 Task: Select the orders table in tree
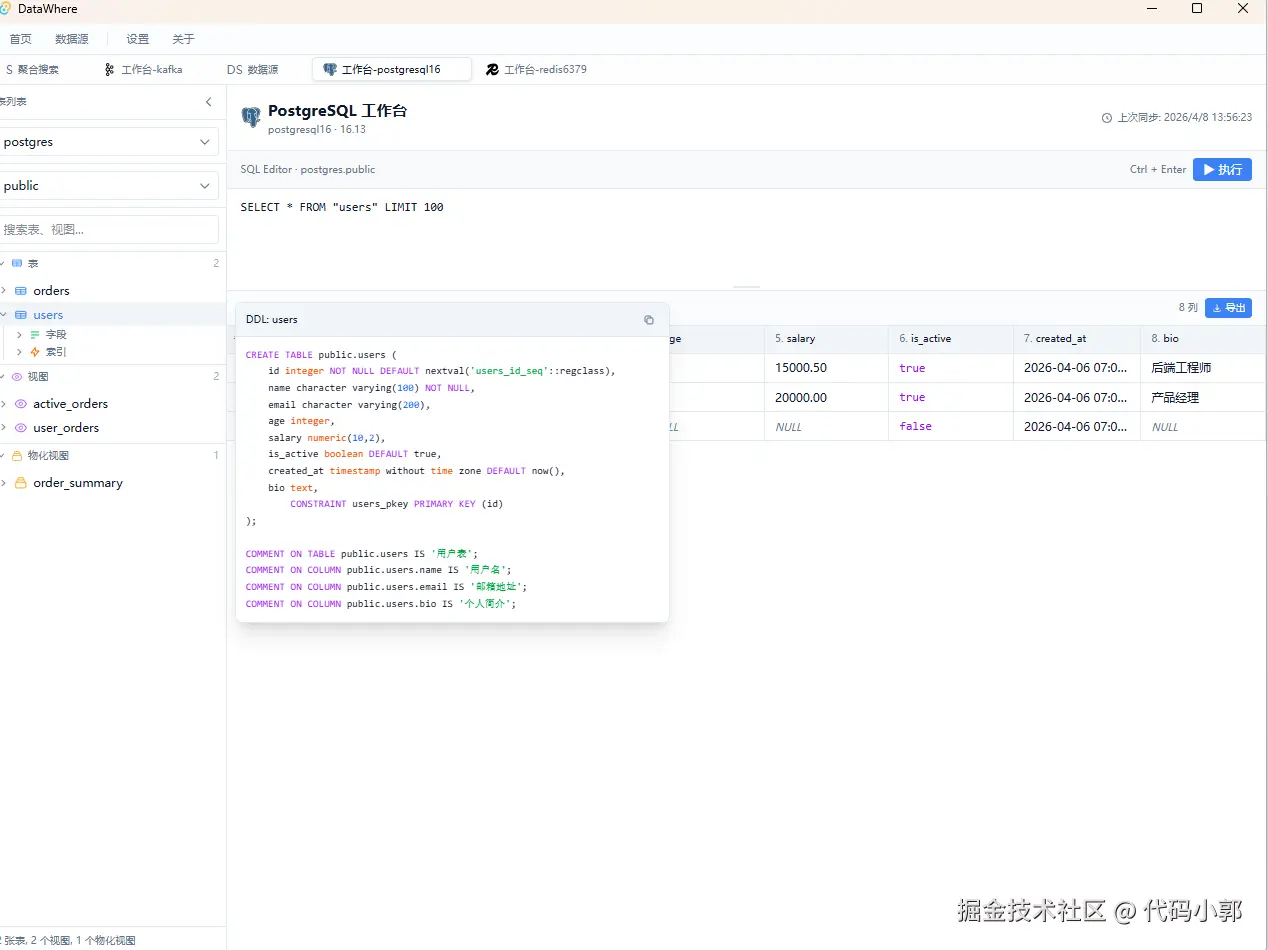51,291
